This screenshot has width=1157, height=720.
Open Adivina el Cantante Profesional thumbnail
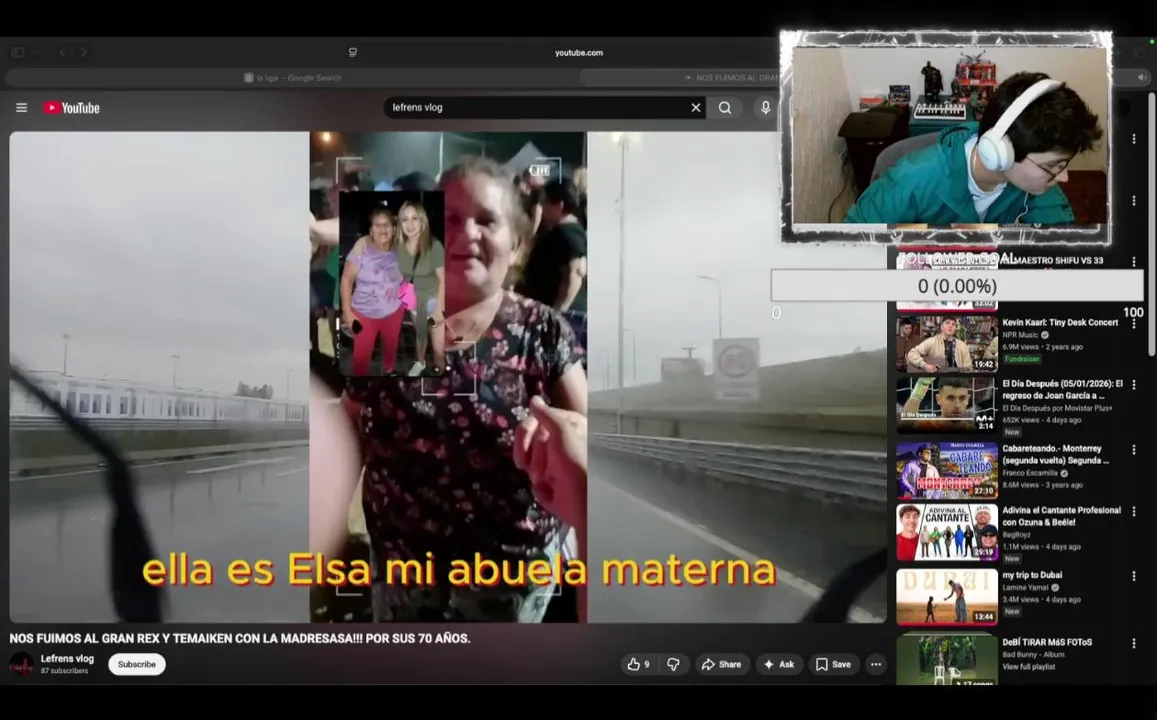pos(947,533)
